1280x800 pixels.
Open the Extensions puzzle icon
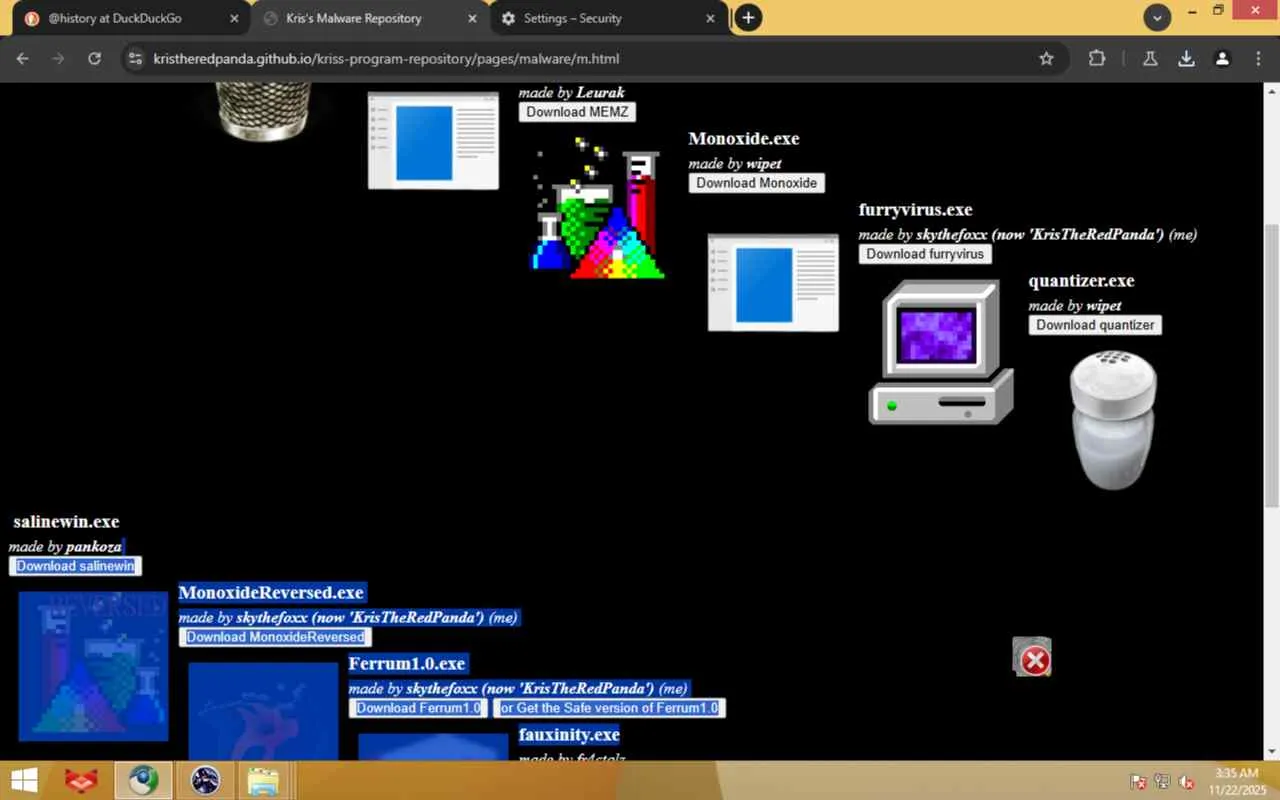(x=1097, y=59)
